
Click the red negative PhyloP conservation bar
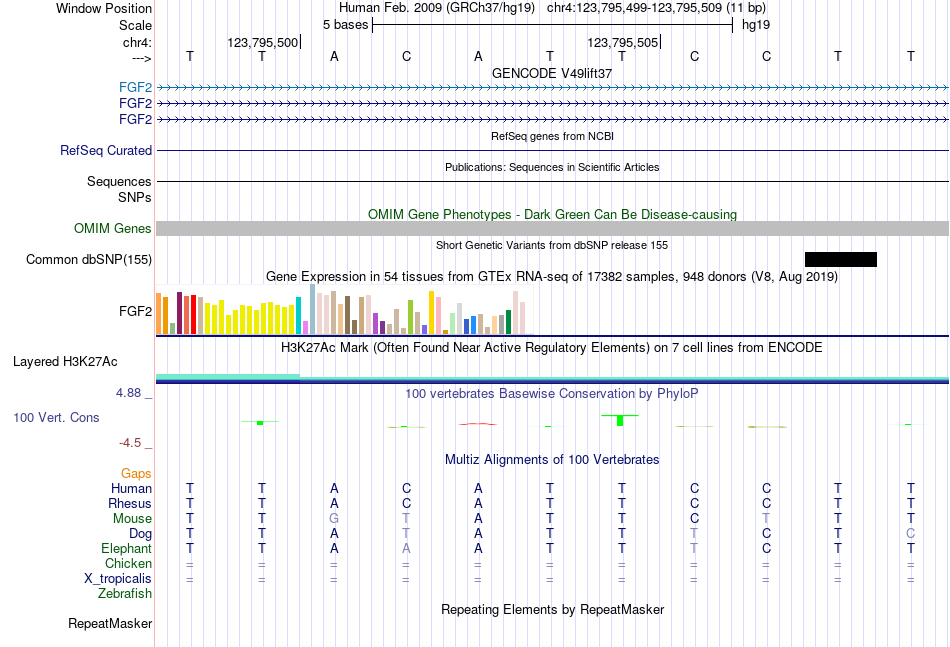click(x=478, y=424)
